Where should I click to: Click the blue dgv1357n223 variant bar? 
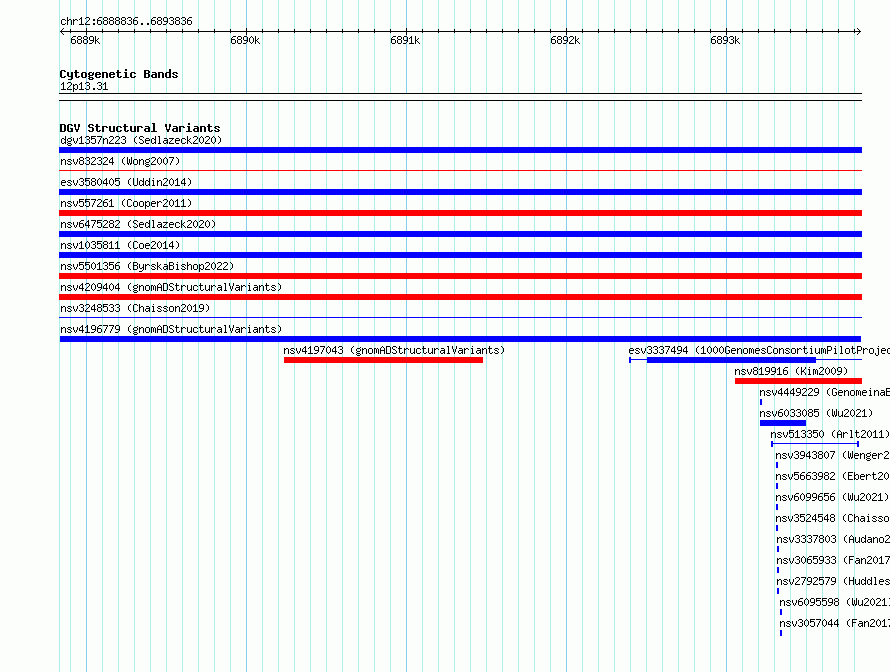tap(460, 150)
